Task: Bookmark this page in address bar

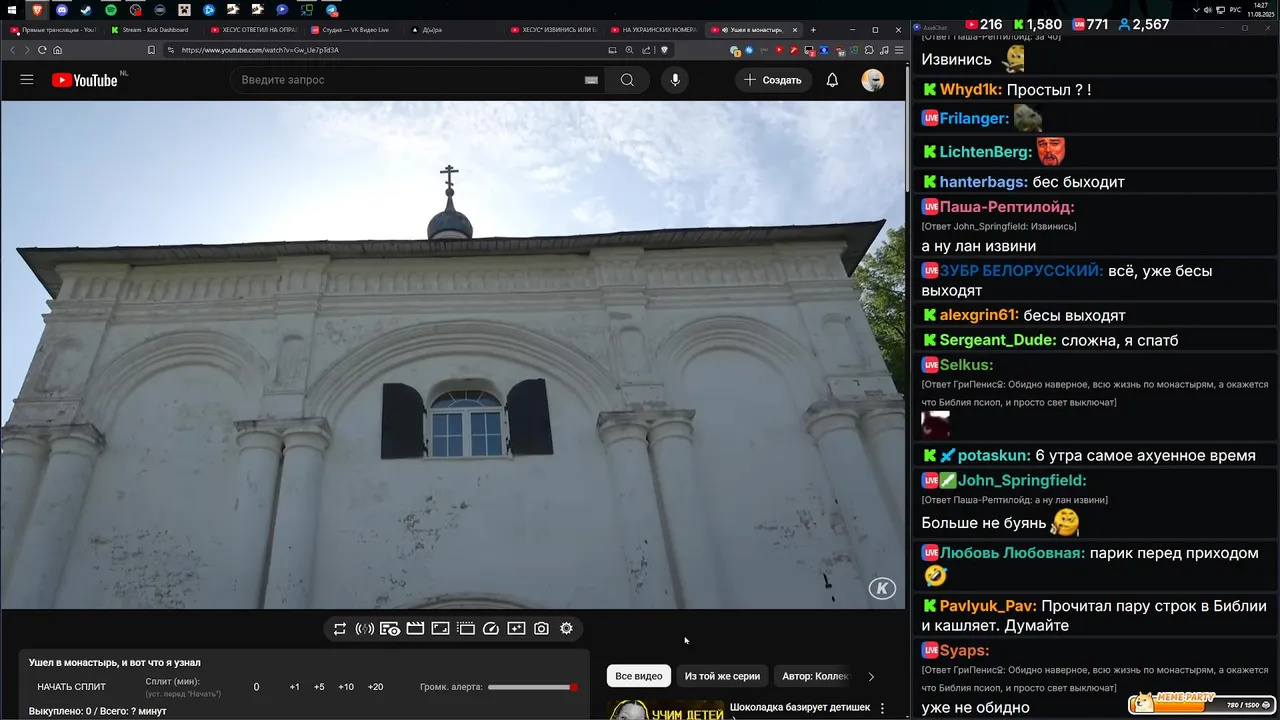Action: (151, 50)
